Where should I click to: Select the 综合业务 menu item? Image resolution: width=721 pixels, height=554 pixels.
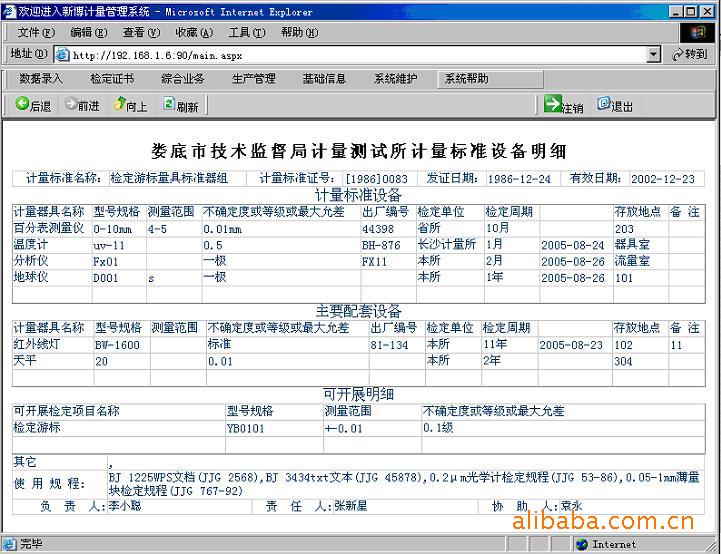182,79
